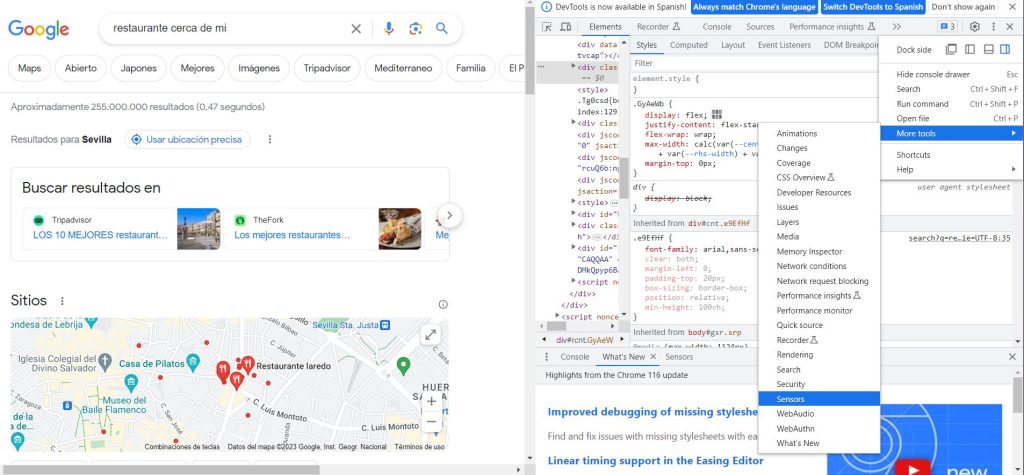The image size is (1024, 475).
Task: Open 'Linear timing support in the Easing Editor' link
Action: coord(656,461)
